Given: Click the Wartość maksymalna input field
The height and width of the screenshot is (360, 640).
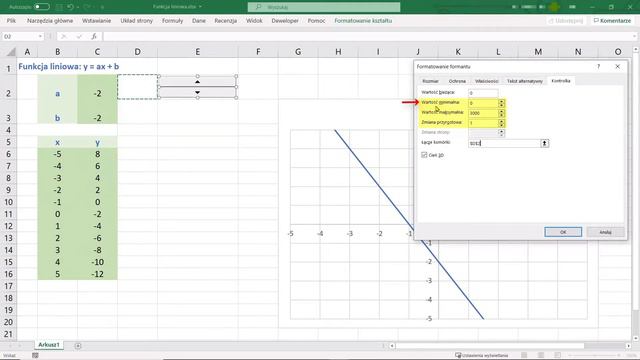Looking at the screenshot, I should (x=483, y=113).
